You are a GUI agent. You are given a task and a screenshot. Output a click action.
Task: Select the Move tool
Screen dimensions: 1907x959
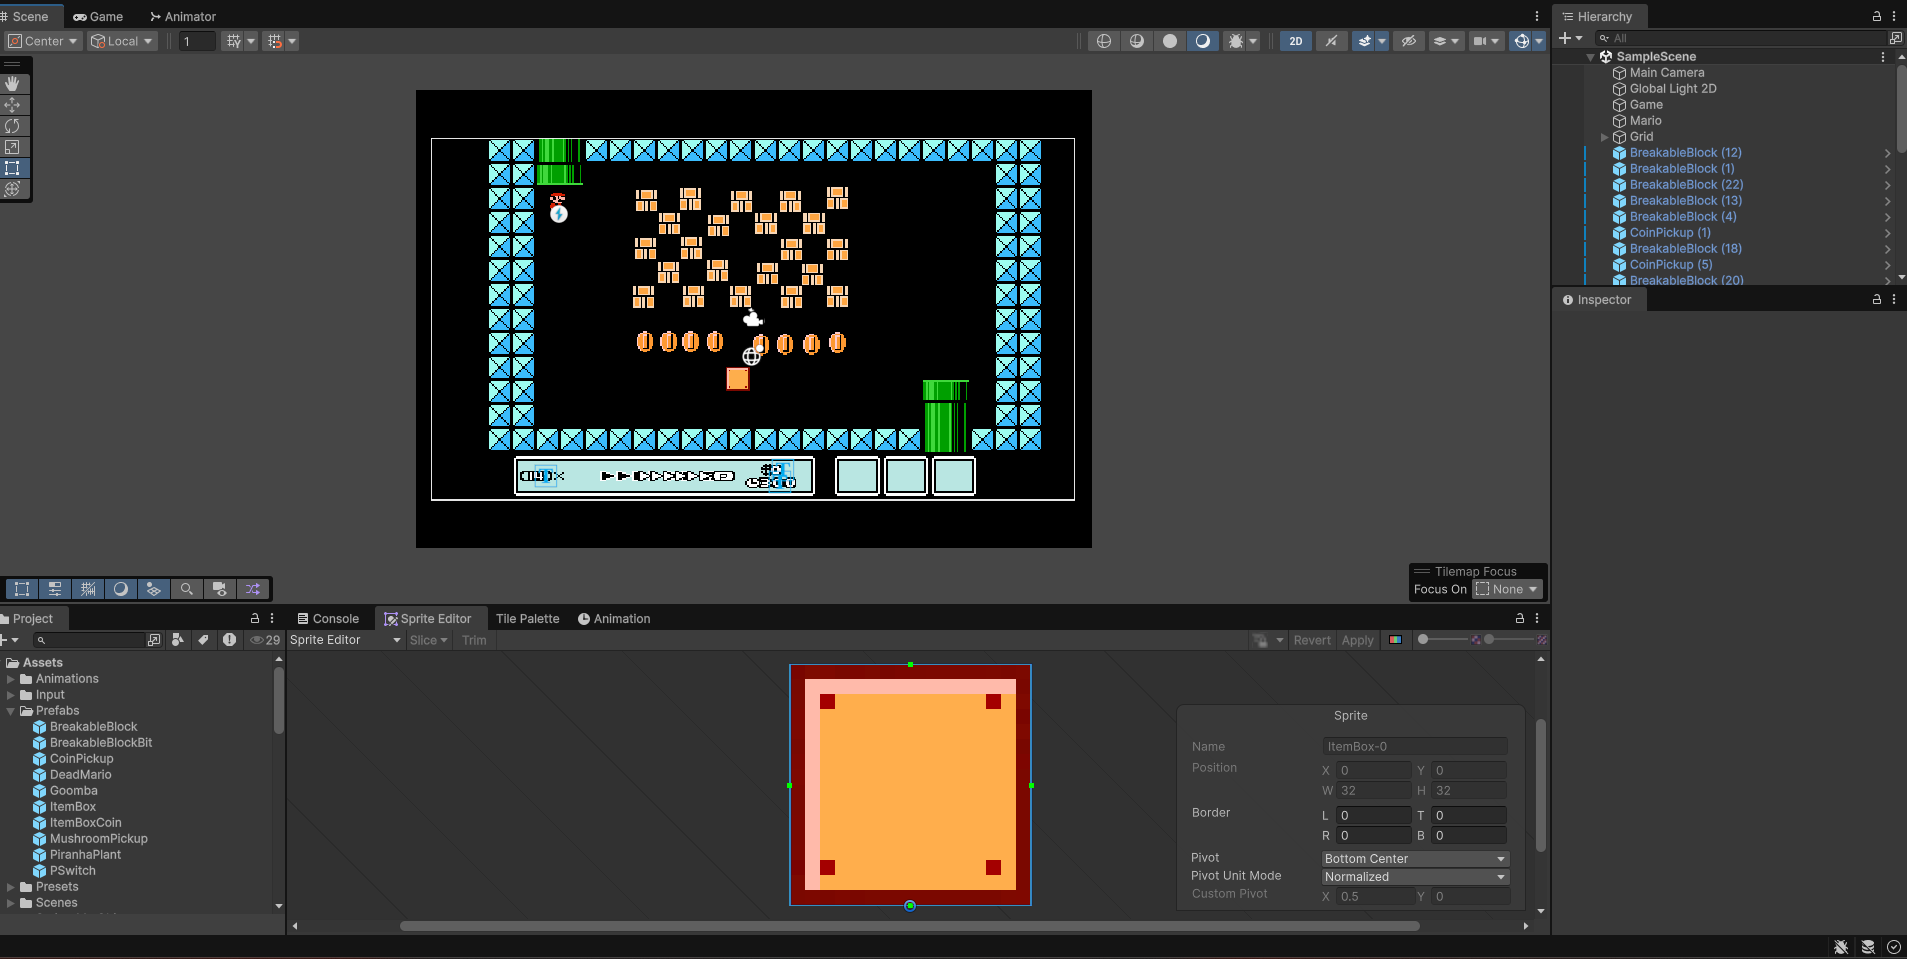coord(13,105)
